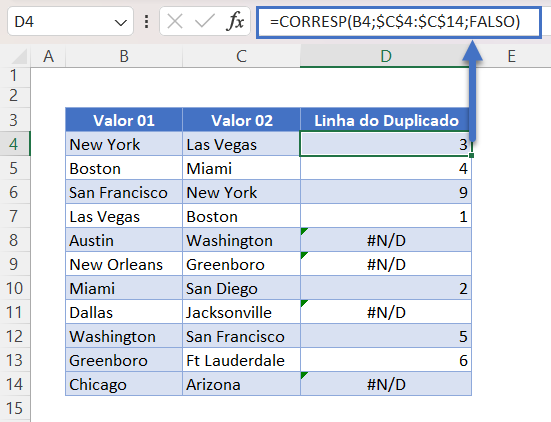Select column D header
Image resolution: width=551 pixels, height=422 pixels.
point(385,56)
